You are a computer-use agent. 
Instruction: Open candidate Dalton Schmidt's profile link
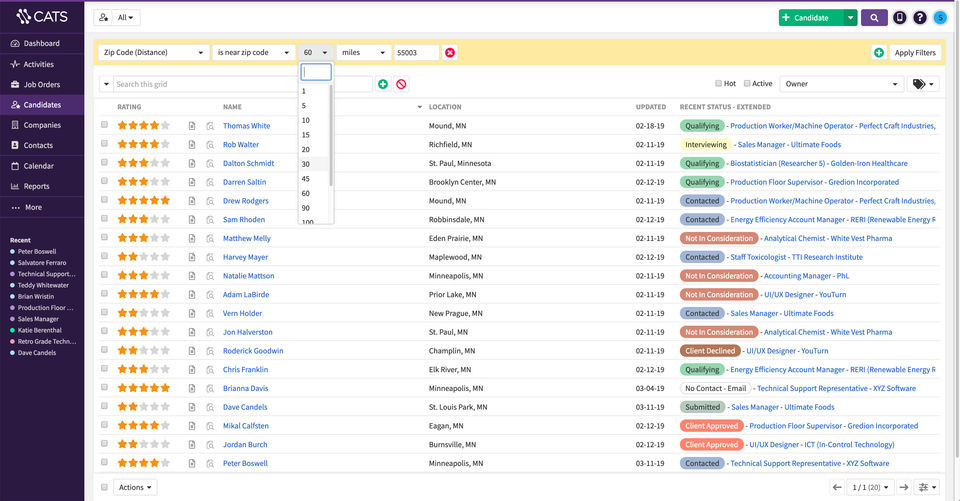tap(248, 163)
